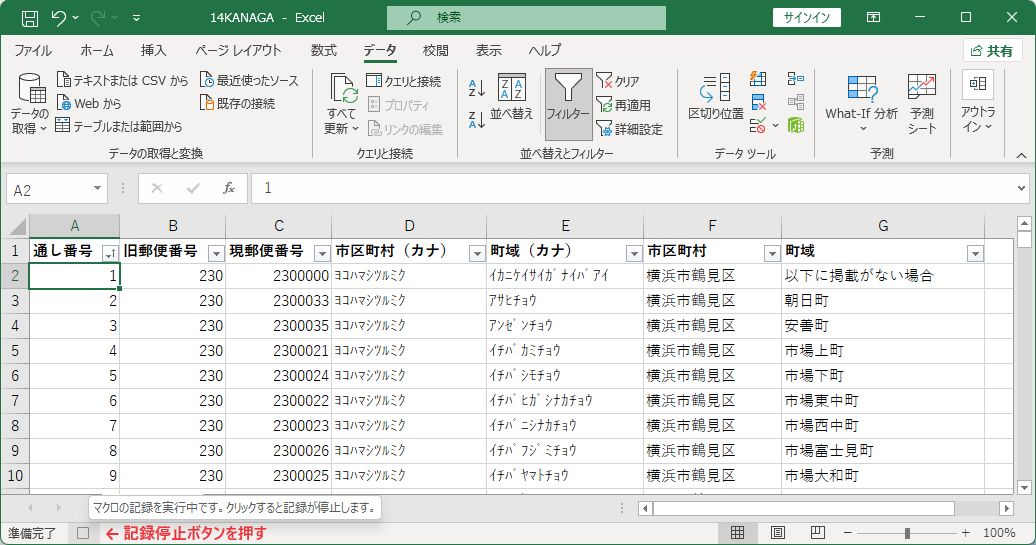This screenshot has width=1036, height=545.
Task: Collapse the ribbon with chevron
Action: [1021, 155]
